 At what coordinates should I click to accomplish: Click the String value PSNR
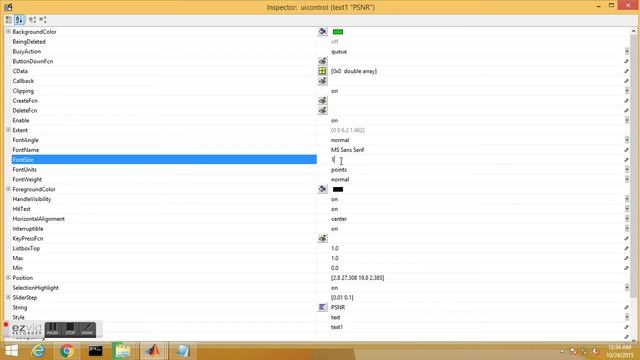[x=338, y=307]
